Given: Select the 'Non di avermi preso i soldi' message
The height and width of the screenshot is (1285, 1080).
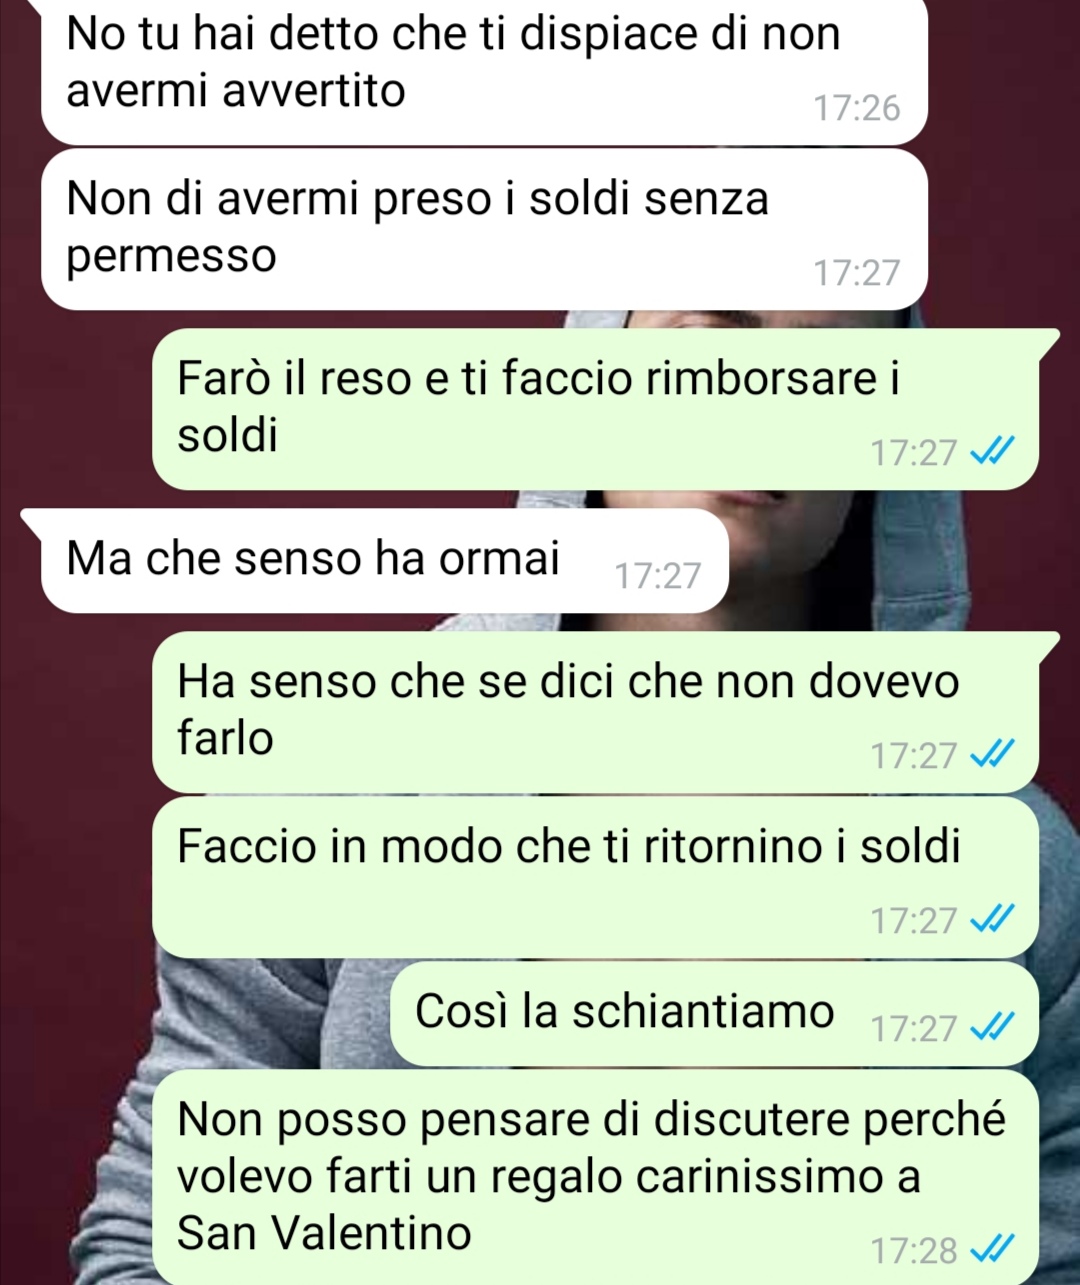Looking at the screenshot, I should [x=484, y=229].
